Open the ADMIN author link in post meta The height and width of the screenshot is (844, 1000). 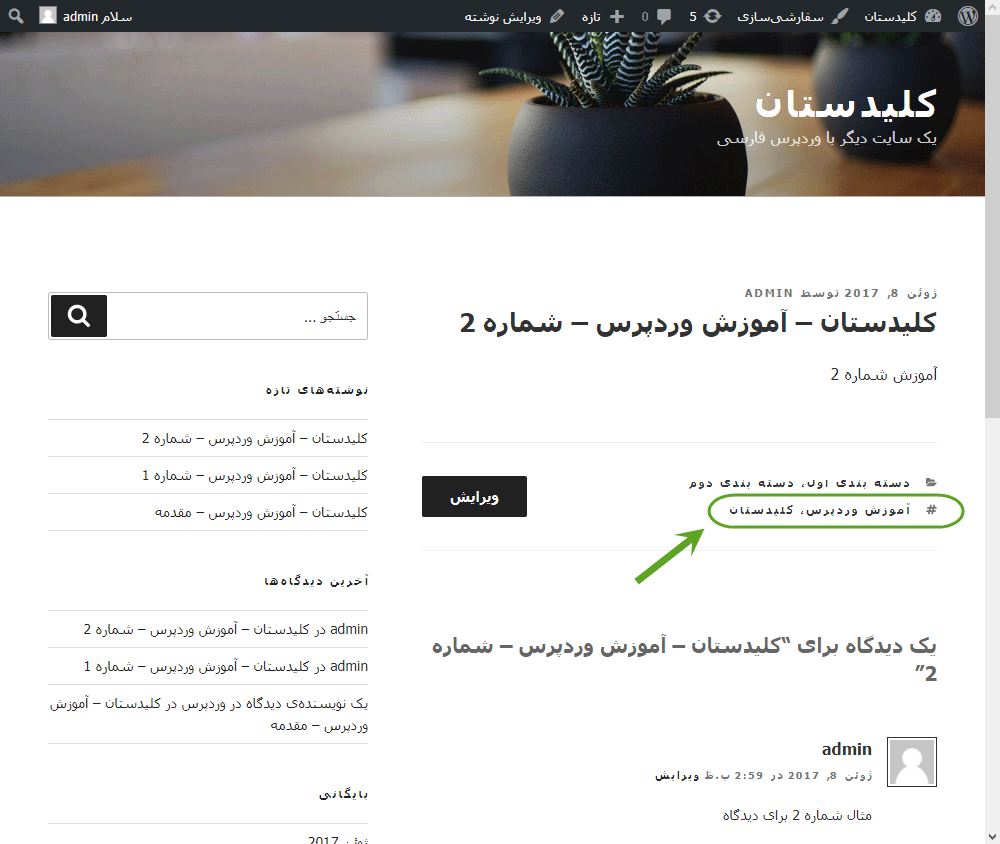(x=768, y=293)
